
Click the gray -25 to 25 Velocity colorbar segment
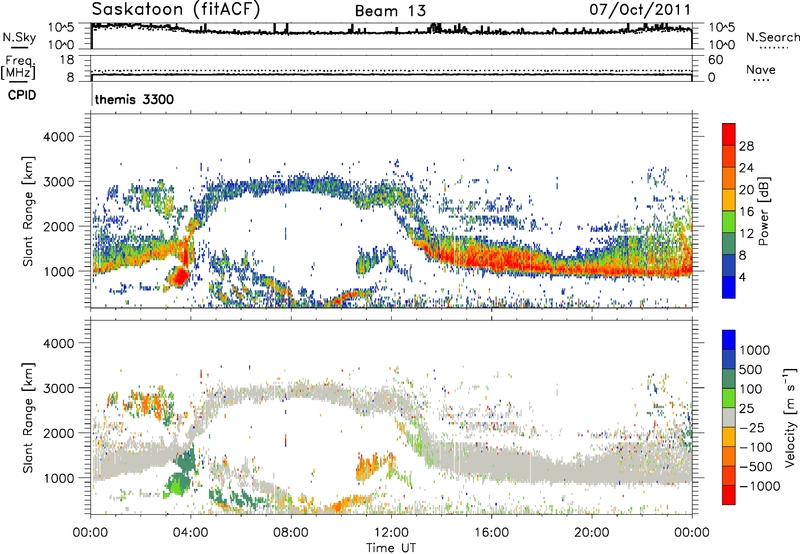729,417
